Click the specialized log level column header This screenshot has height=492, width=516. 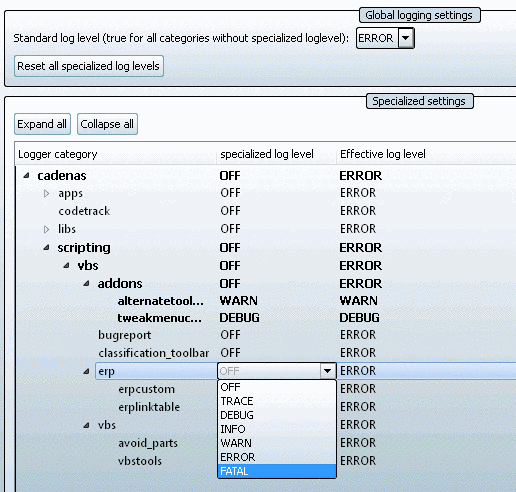coord(276,154)
